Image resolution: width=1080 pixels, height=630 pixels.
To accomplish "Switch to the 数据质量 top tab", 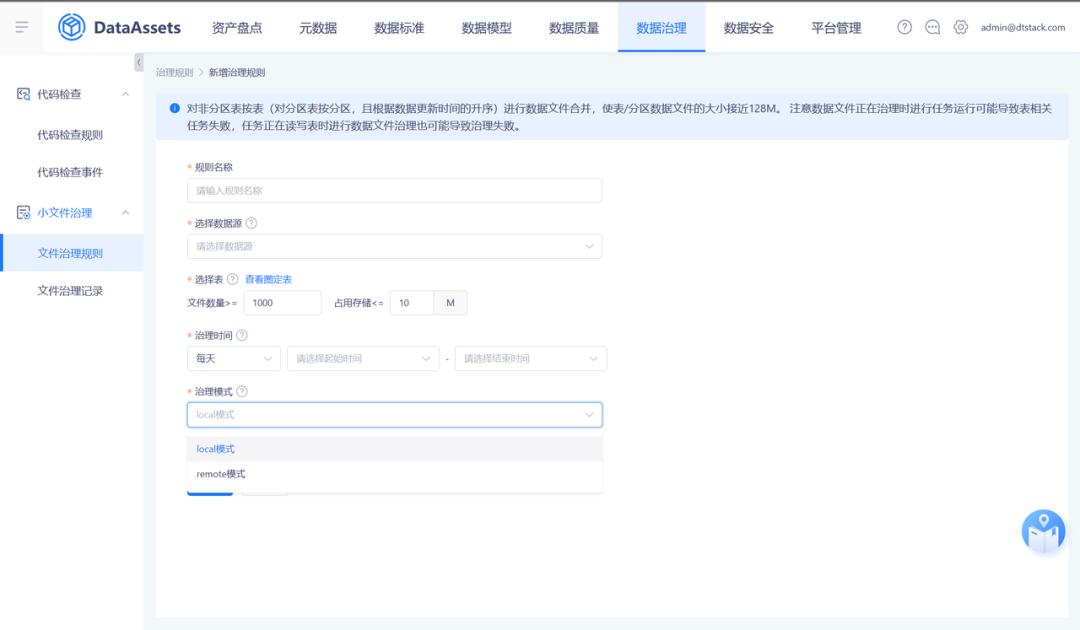I will click(x=574, y=28).
